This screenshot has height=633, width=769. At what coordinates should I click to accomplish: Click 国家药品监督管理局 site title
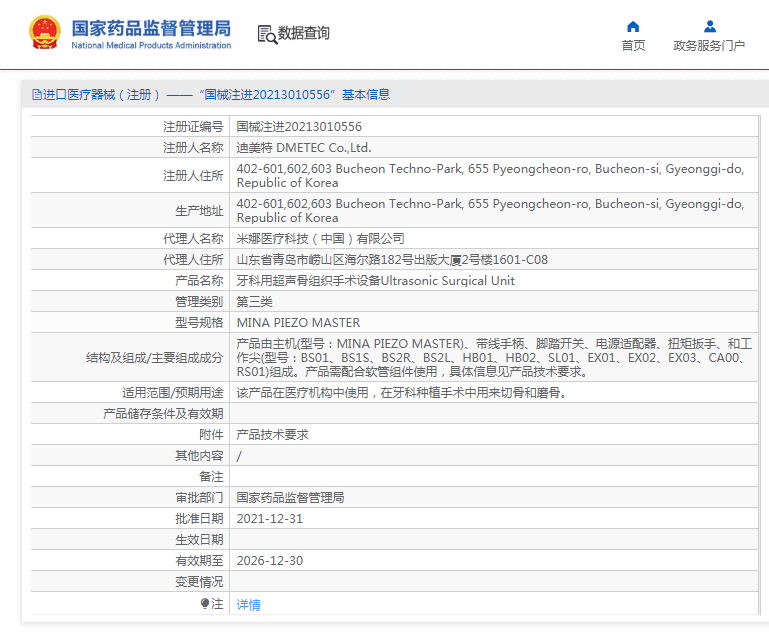151,28
